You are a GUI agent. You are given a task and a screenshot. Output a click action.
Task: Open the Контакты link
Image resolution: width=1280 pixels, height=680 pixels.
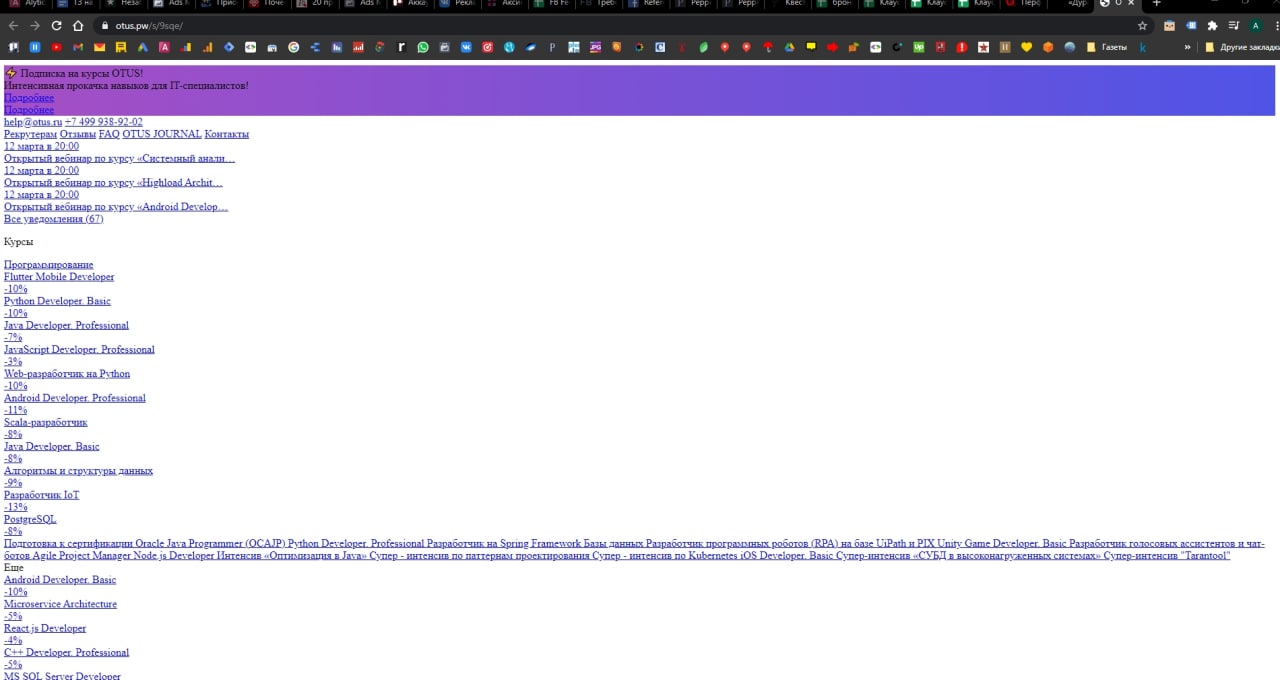coord(227,134)
